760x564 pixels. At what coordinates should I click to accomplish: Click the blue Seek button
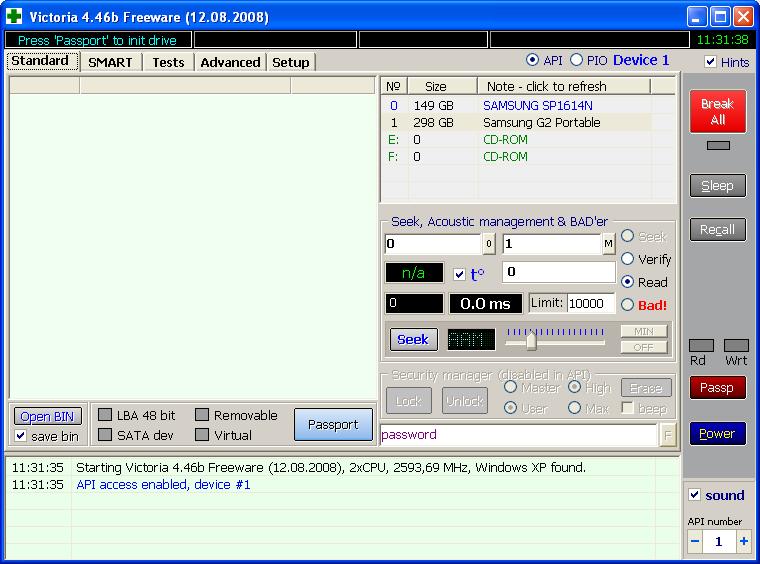click(x=413, y=340)
